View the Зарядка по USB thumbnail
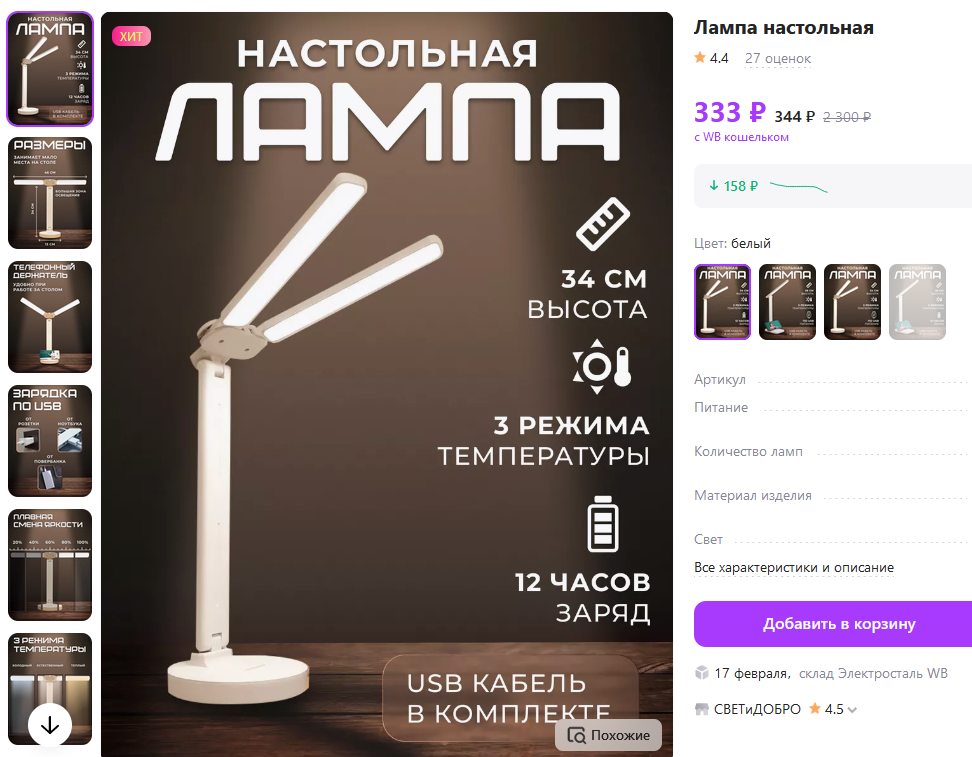Viewport: 972px width, 757px height. (50, 441)
